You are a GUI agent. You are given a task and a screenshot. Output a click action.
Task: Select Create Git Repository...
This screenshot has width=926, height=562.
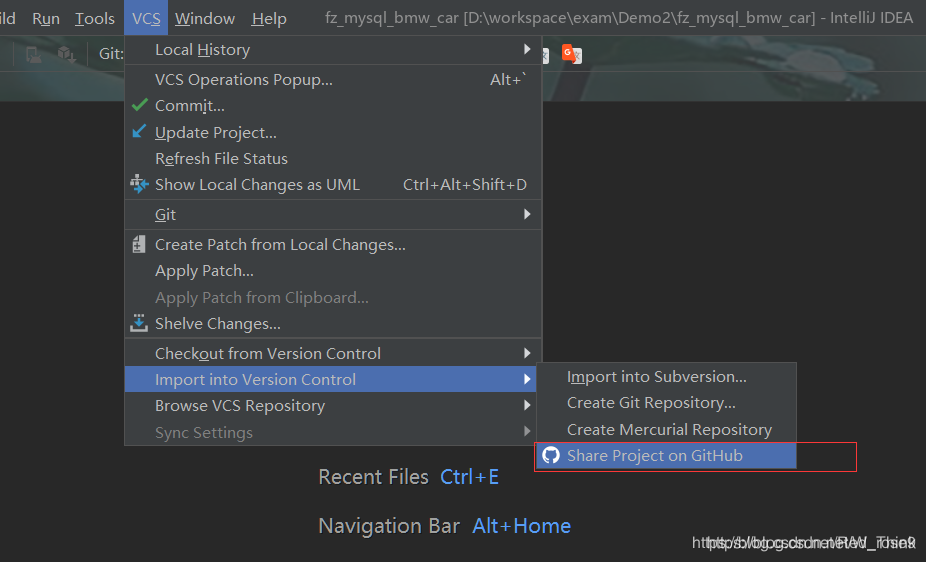click(666, 403)
